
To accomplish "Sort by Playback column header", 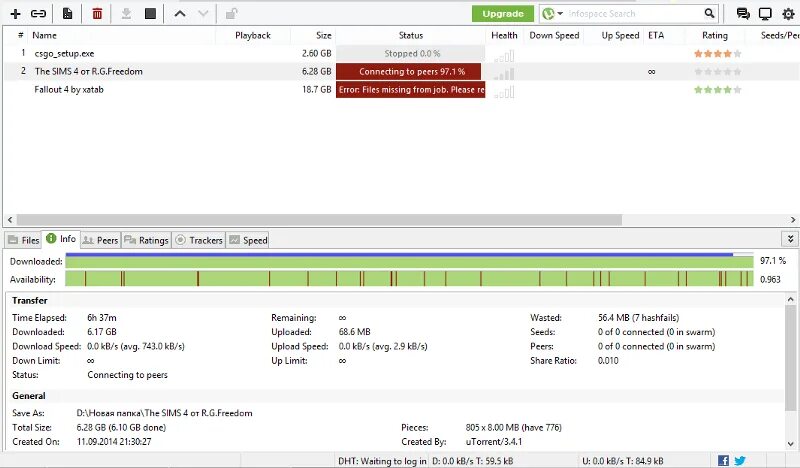I will click(253, 35).
